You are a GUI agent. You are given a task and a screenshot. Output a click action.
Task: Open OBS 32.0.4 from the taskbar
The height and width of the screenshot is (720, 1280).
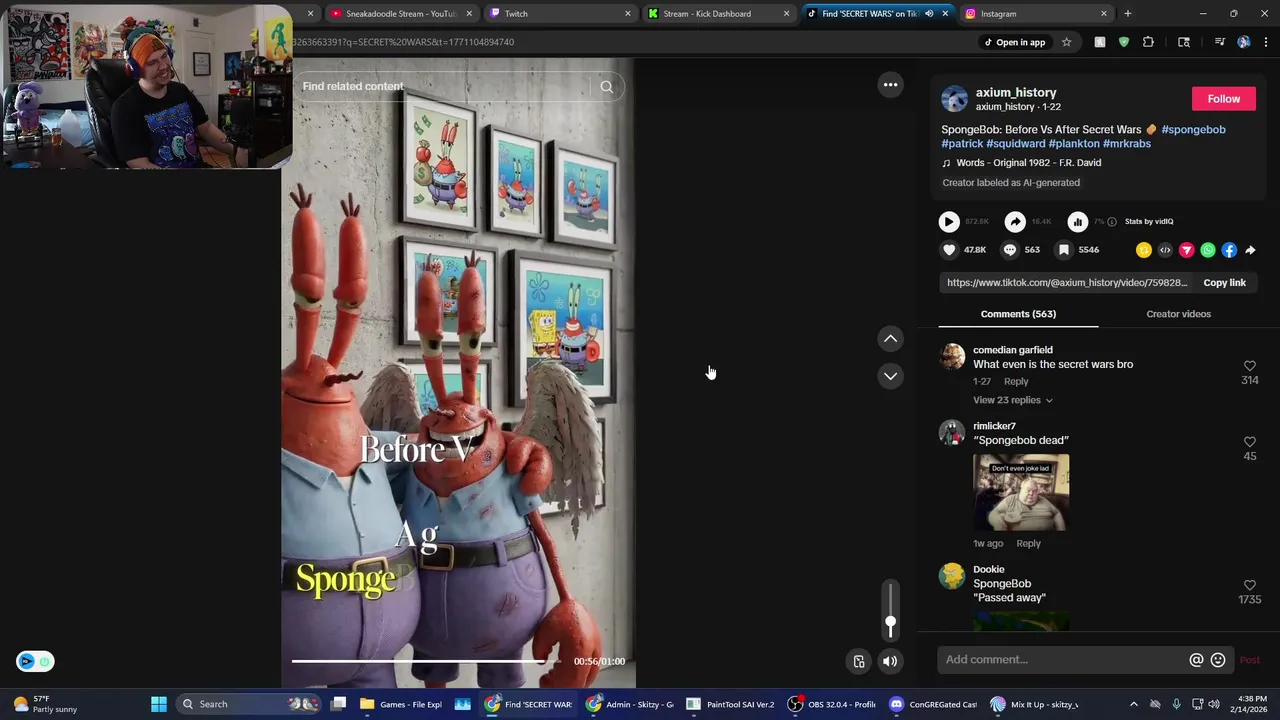tap(832, 704)
